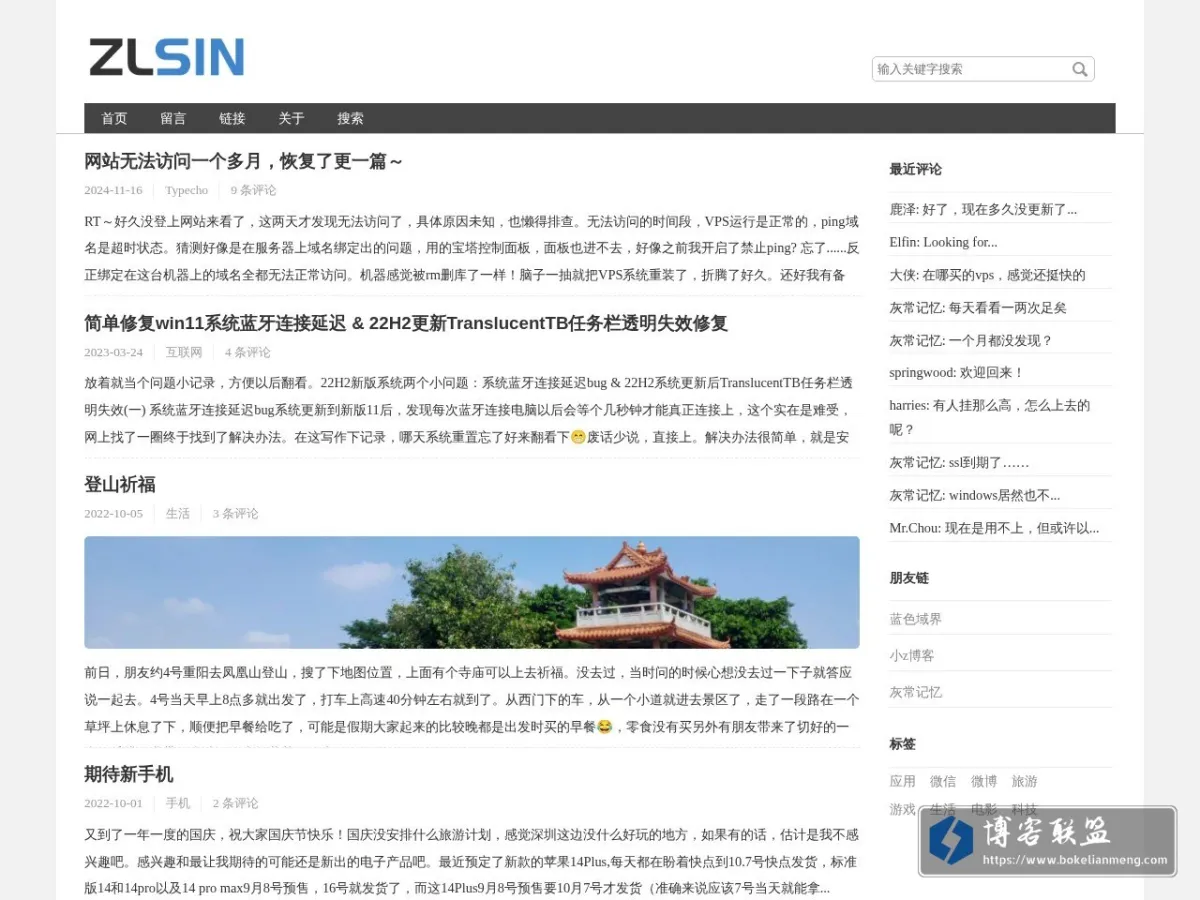Select the 微信 tag
The image size is (1200, 900).
pos(943,781)
